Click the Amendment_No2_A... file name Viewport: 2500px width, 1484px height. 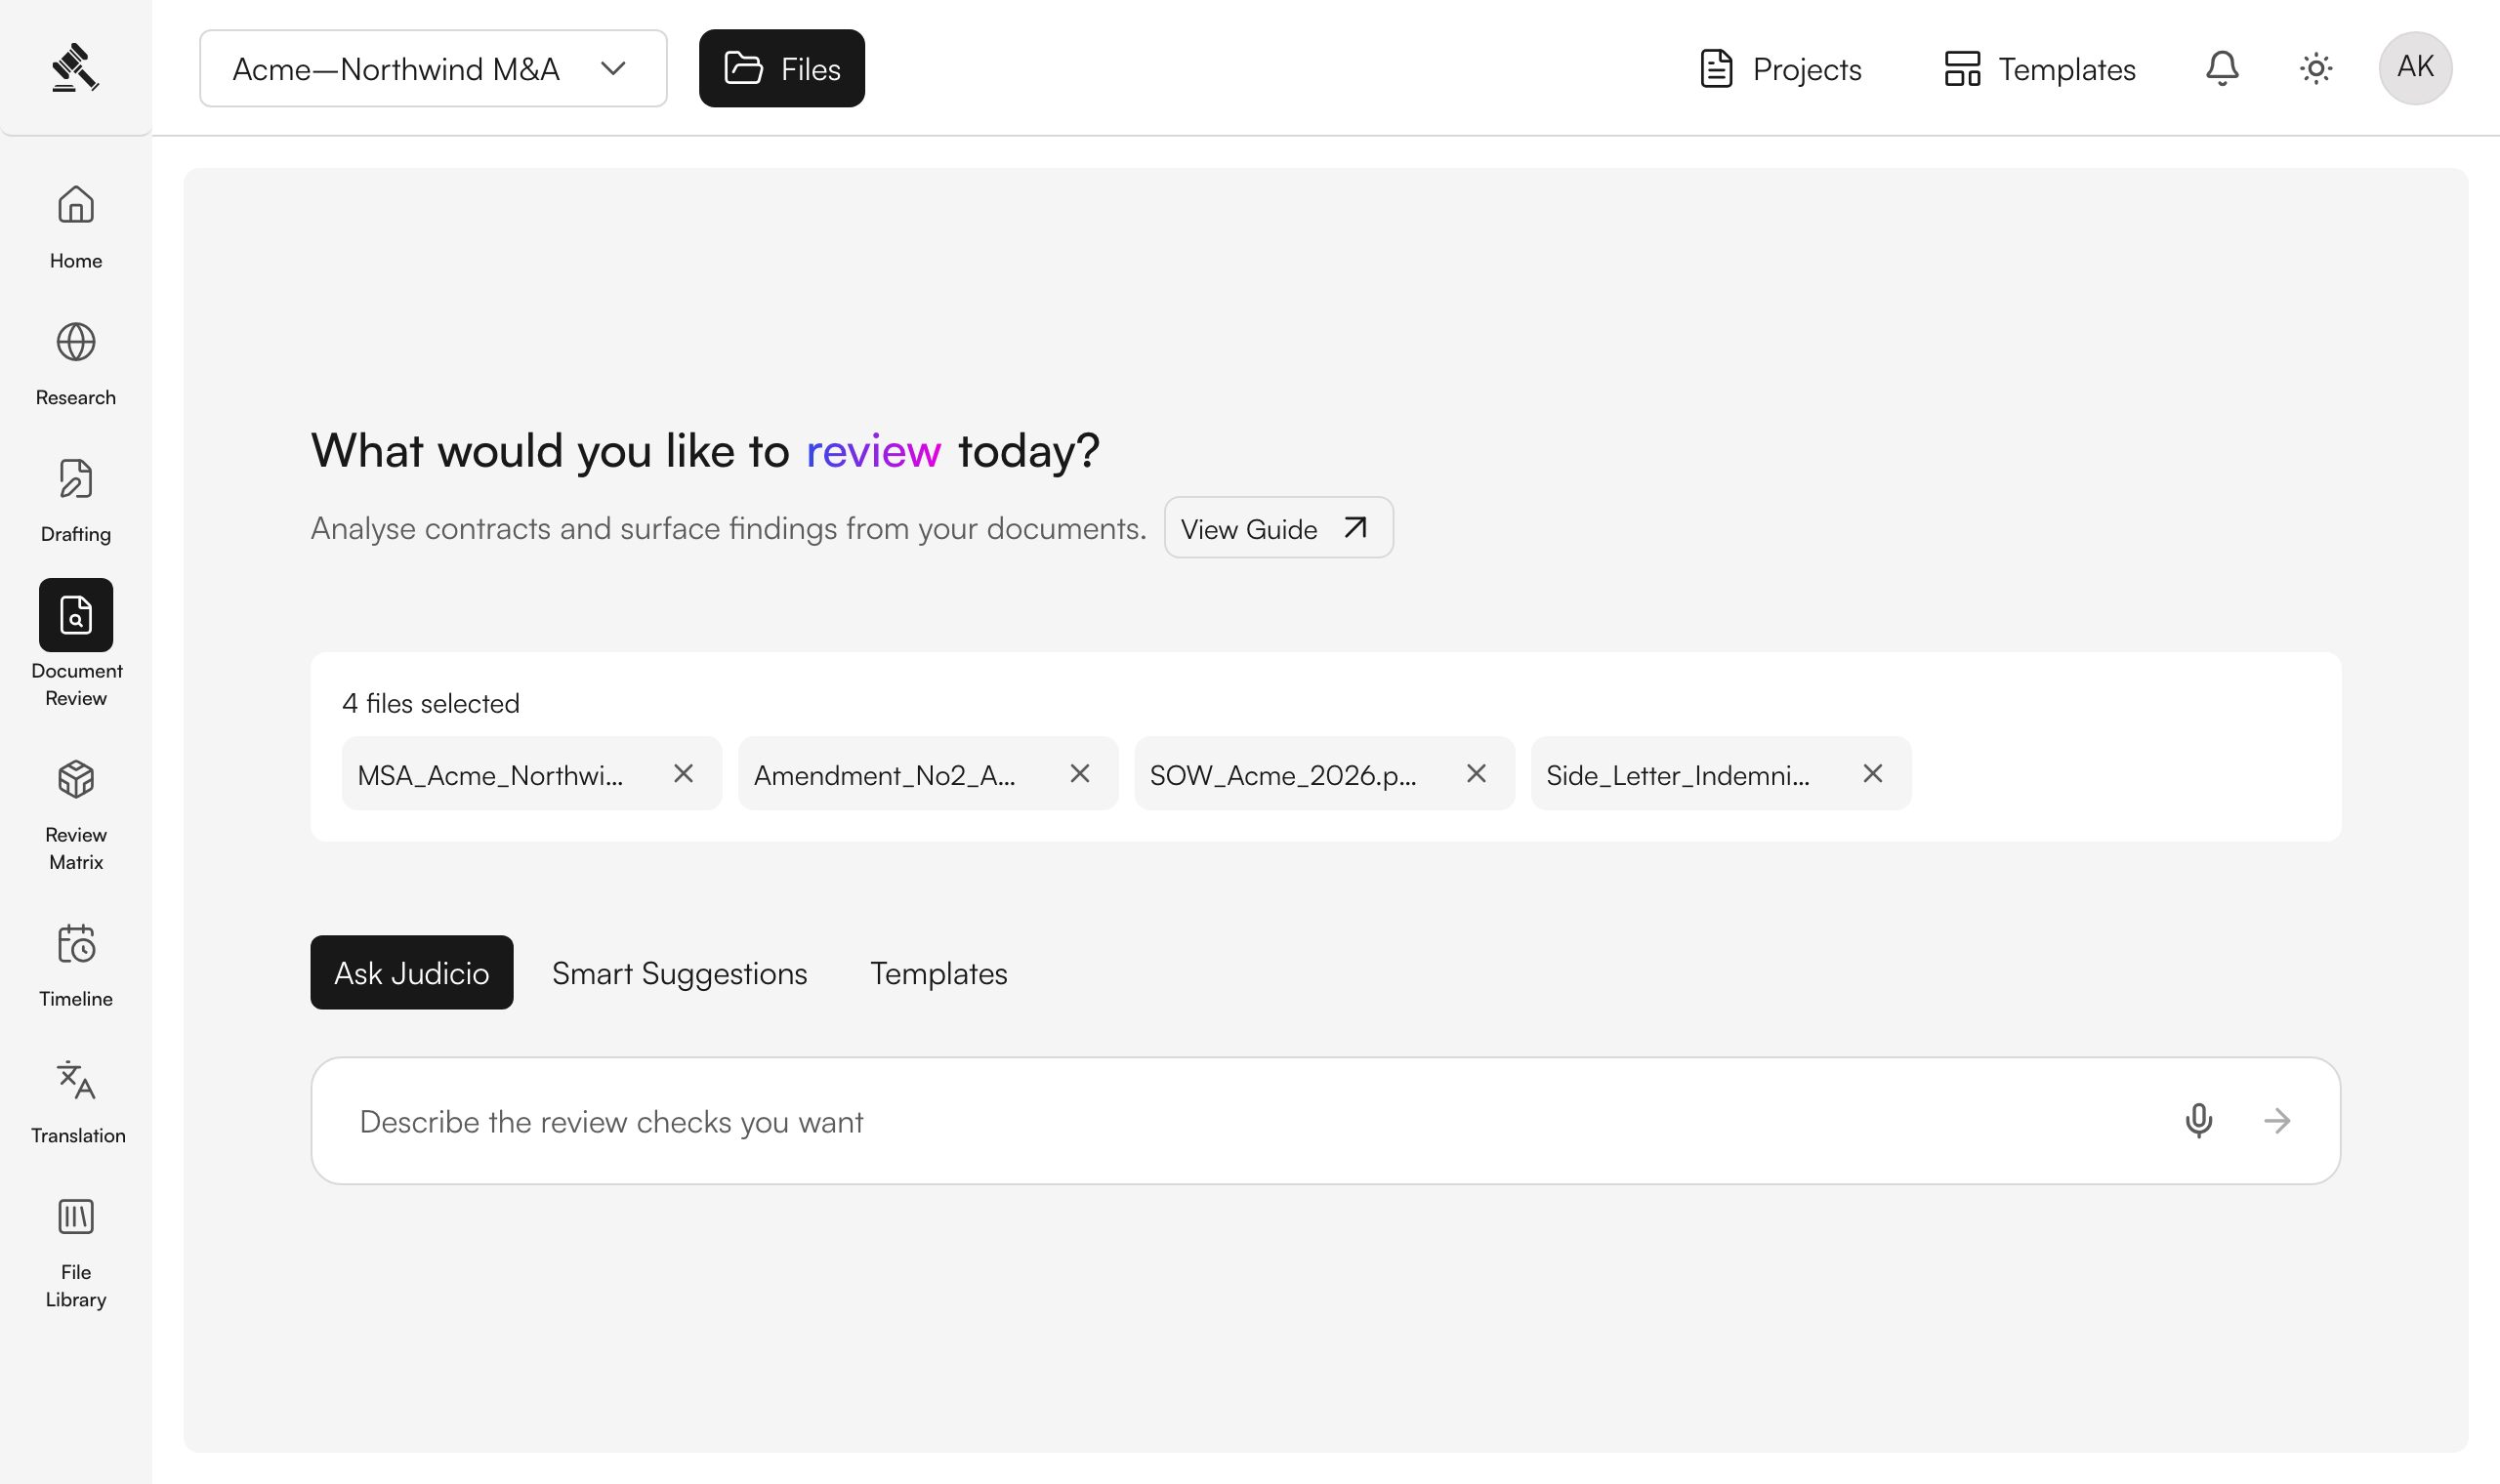pos(885,776)
